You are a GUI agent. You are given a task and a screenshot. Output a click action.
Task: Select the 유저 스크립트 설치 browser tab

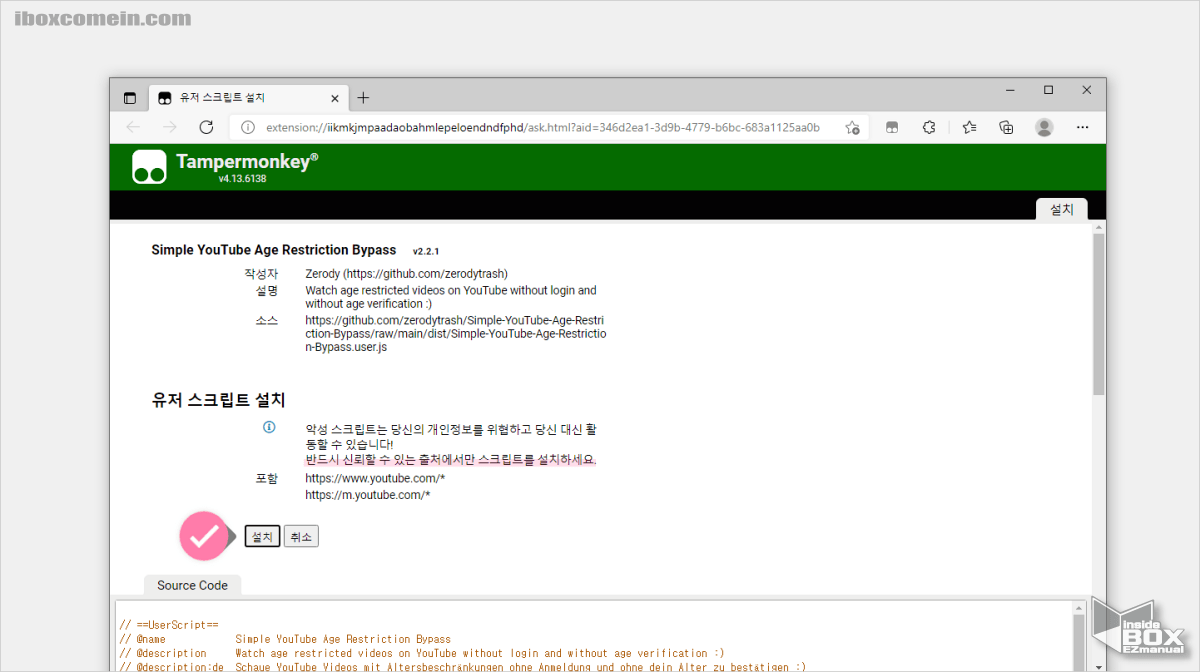pos(240,97)
